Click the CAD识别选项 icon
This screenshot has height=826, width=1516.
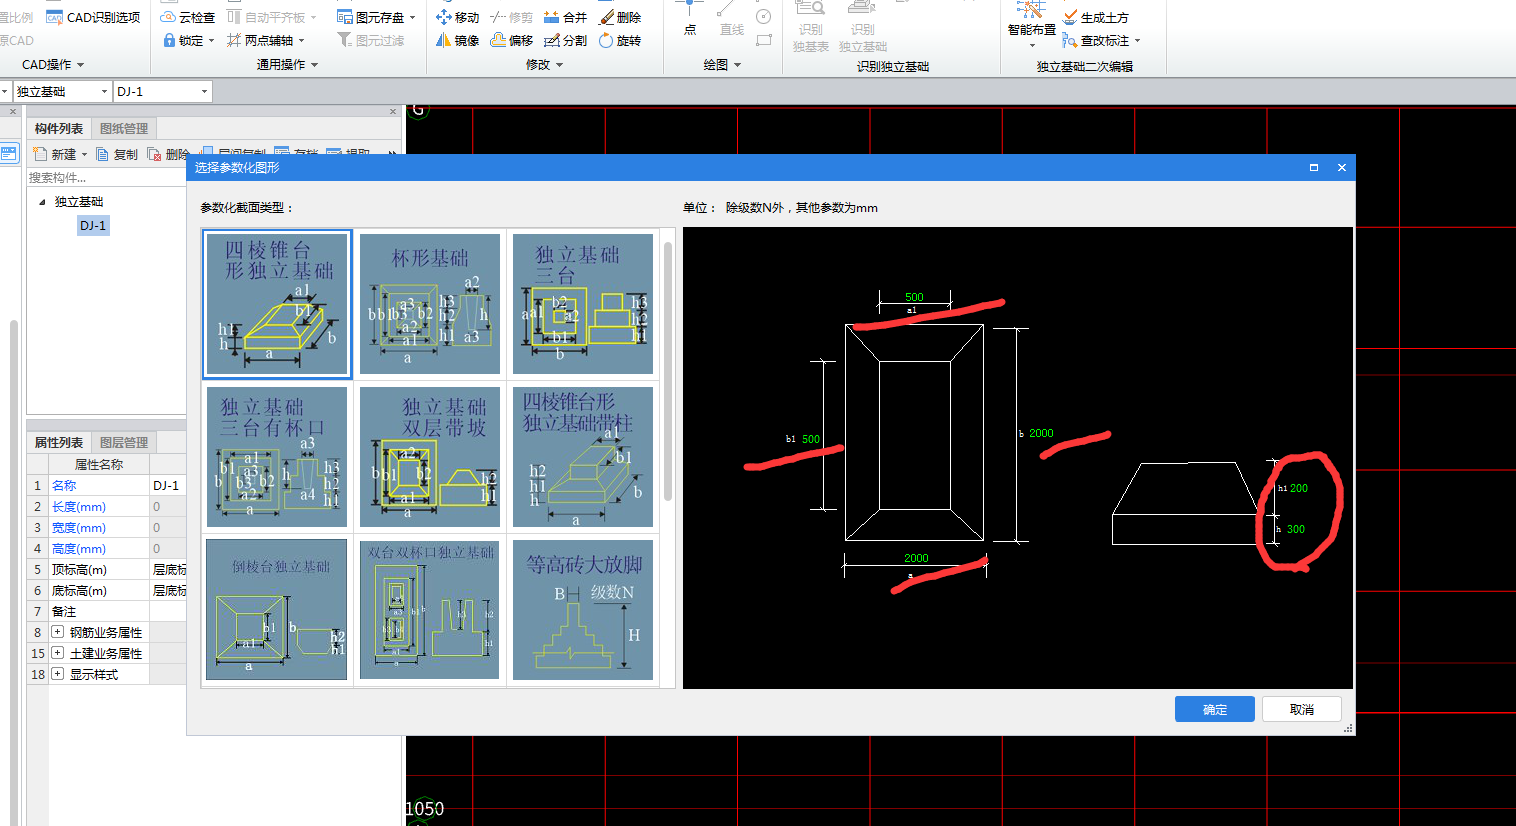pos(55,17)
